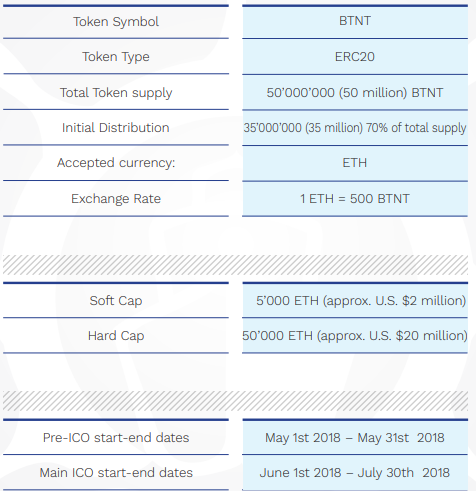Select the 50'000 ETH hard cap value
The width and height of the screenshot is (476, 491).
(x=355, y=336)
